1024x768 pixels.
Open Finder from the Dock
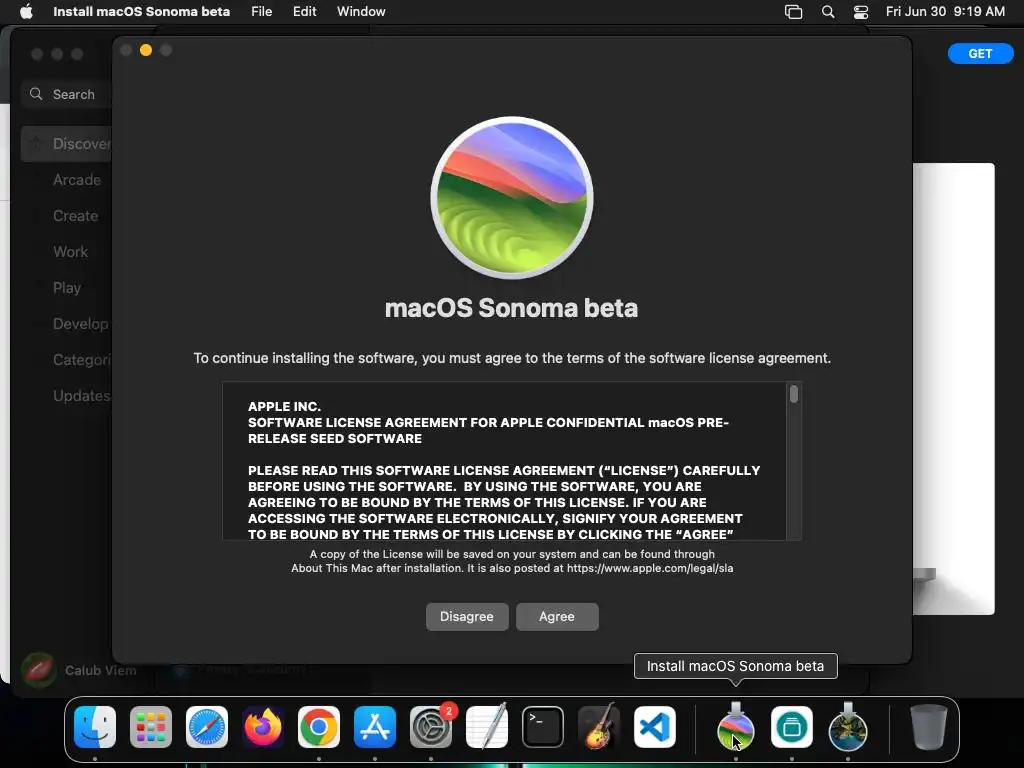[x=95, y=727]
